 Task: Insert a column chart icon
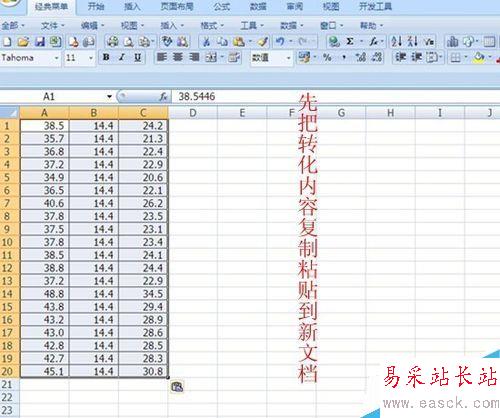452,42
